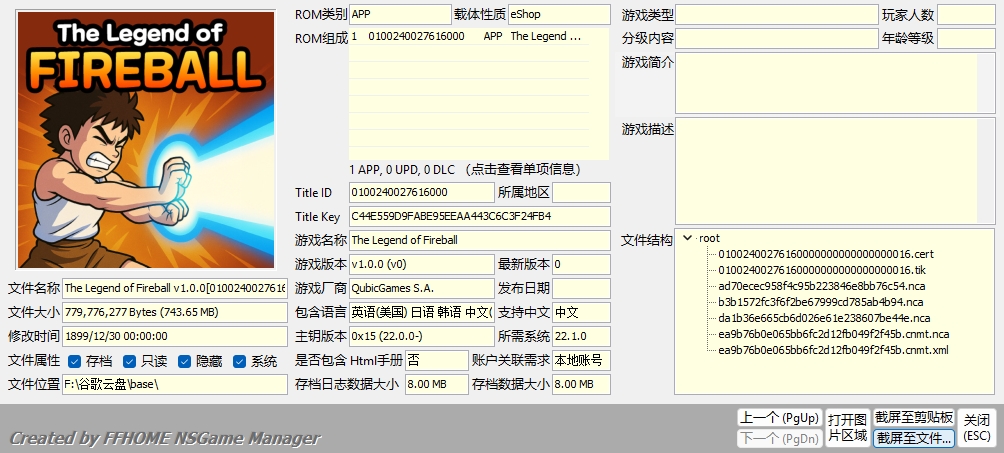
Task: Select the ROM组成 row 0100240027616000 APP
Action: click(469, 37)
